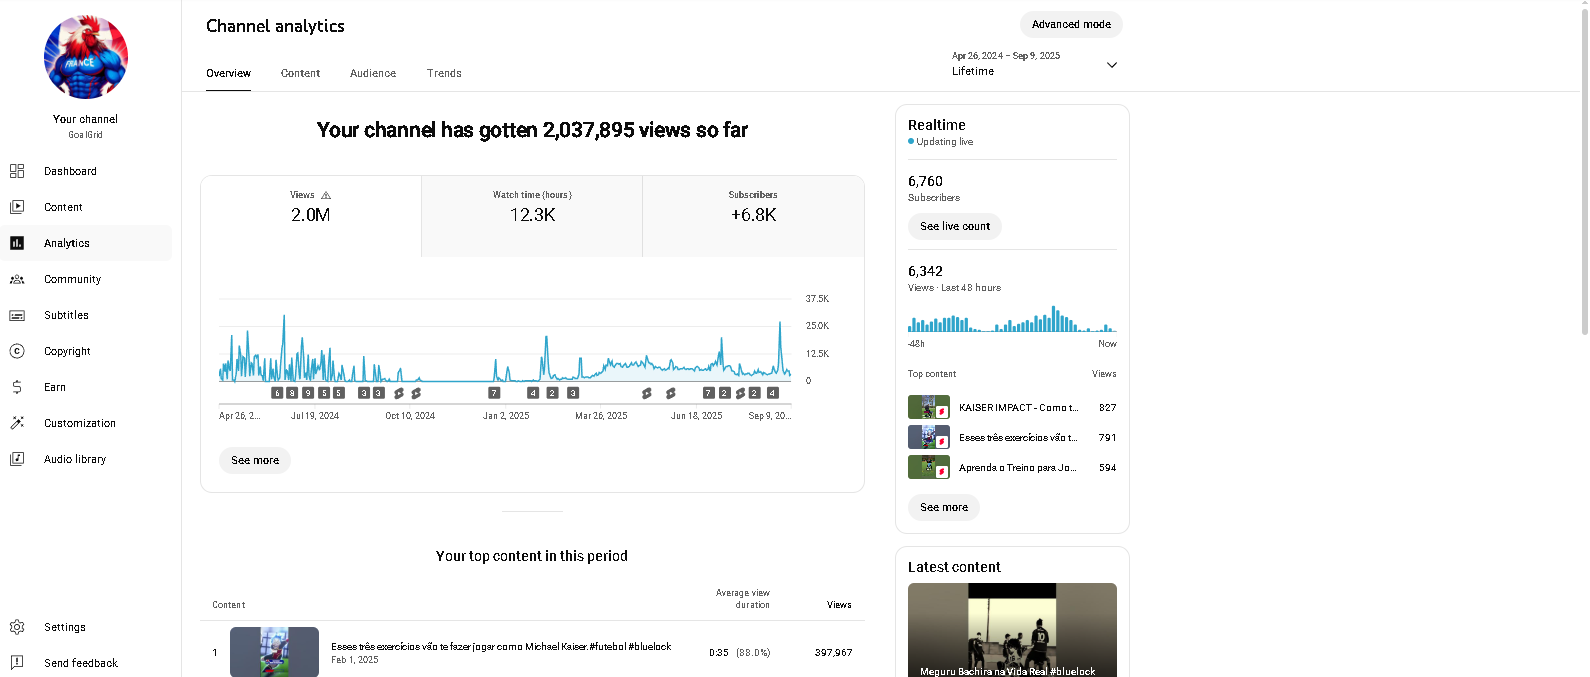Image resolution: width=1590 pixels, height=677 pixels.
Task: Open the KAISER IMPACT top content thumbnail
Action: coord(928,407)
